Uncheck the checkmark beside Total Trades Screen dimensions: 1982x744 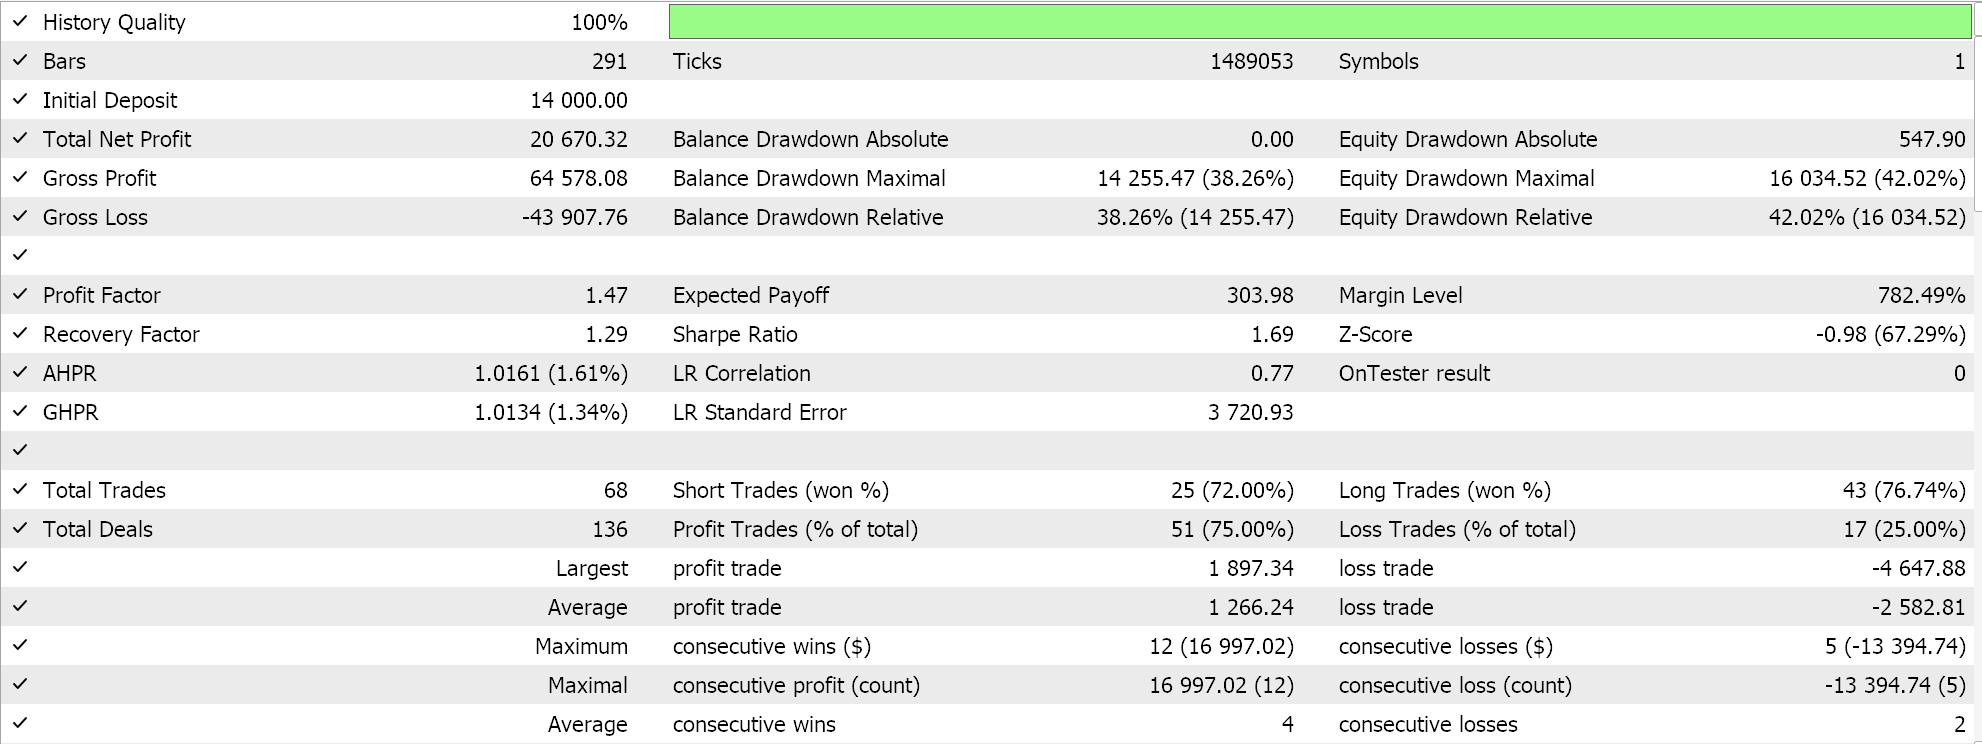point(20,489)
